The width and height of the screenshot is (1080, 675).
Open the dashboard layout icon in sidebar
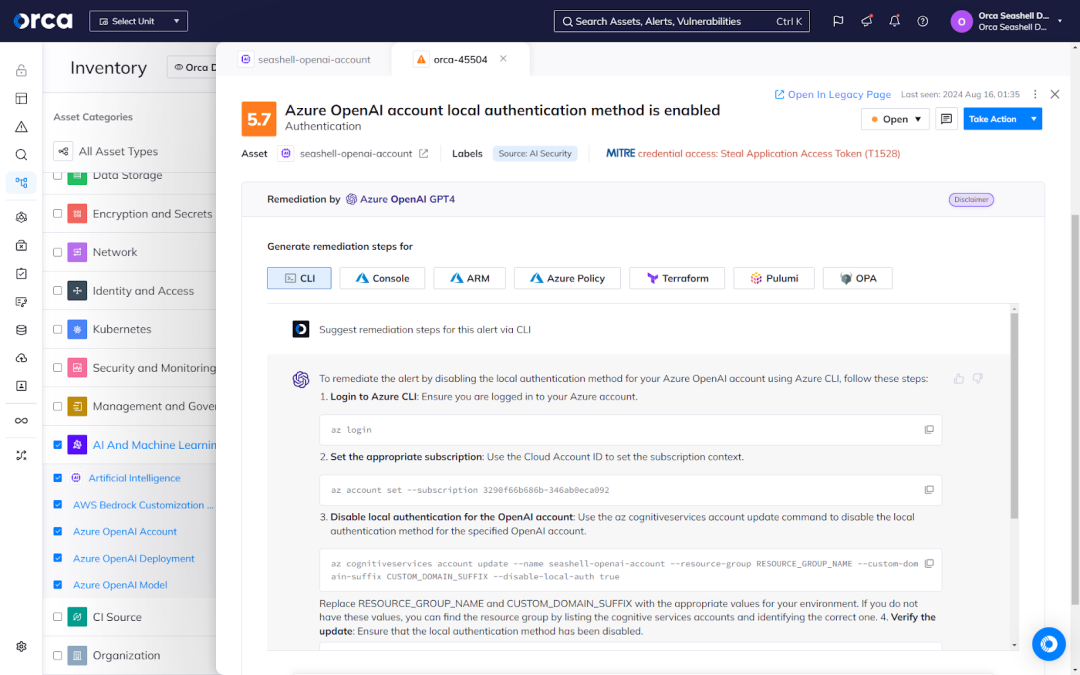point(21,98)
